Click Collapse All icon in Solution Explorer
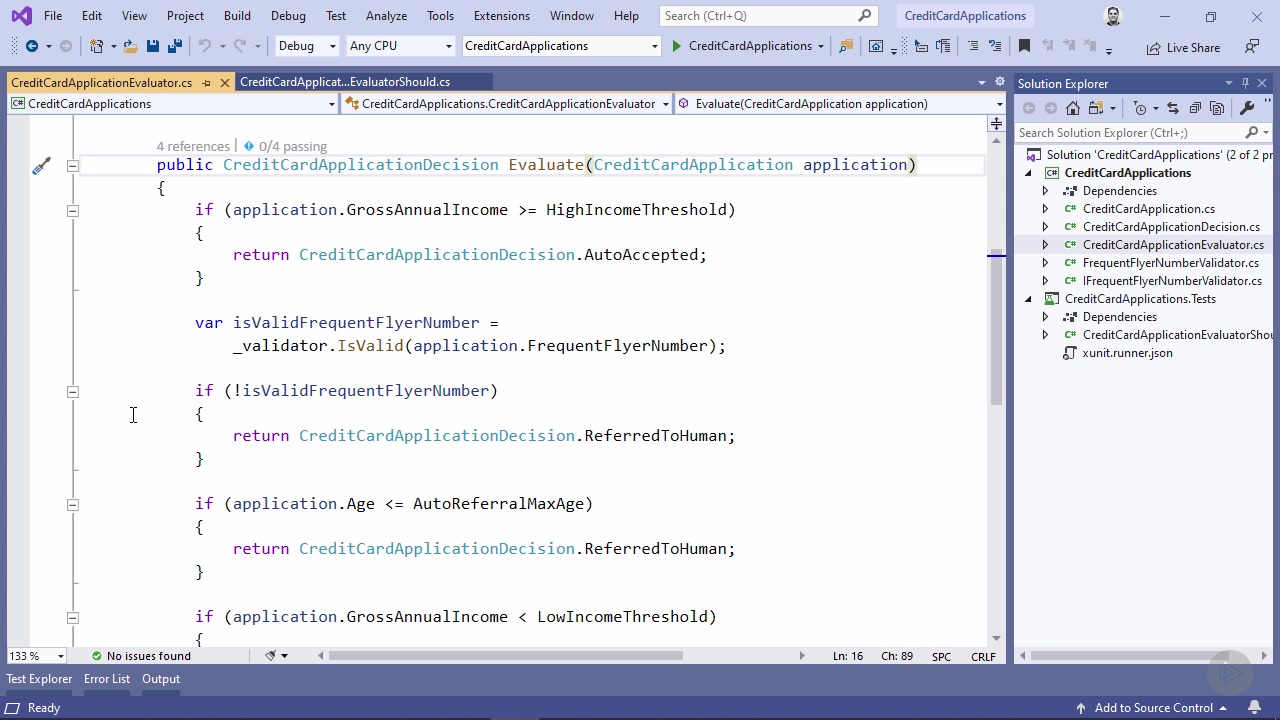Screen dimensions: 1280x720 coord(1195,108)
